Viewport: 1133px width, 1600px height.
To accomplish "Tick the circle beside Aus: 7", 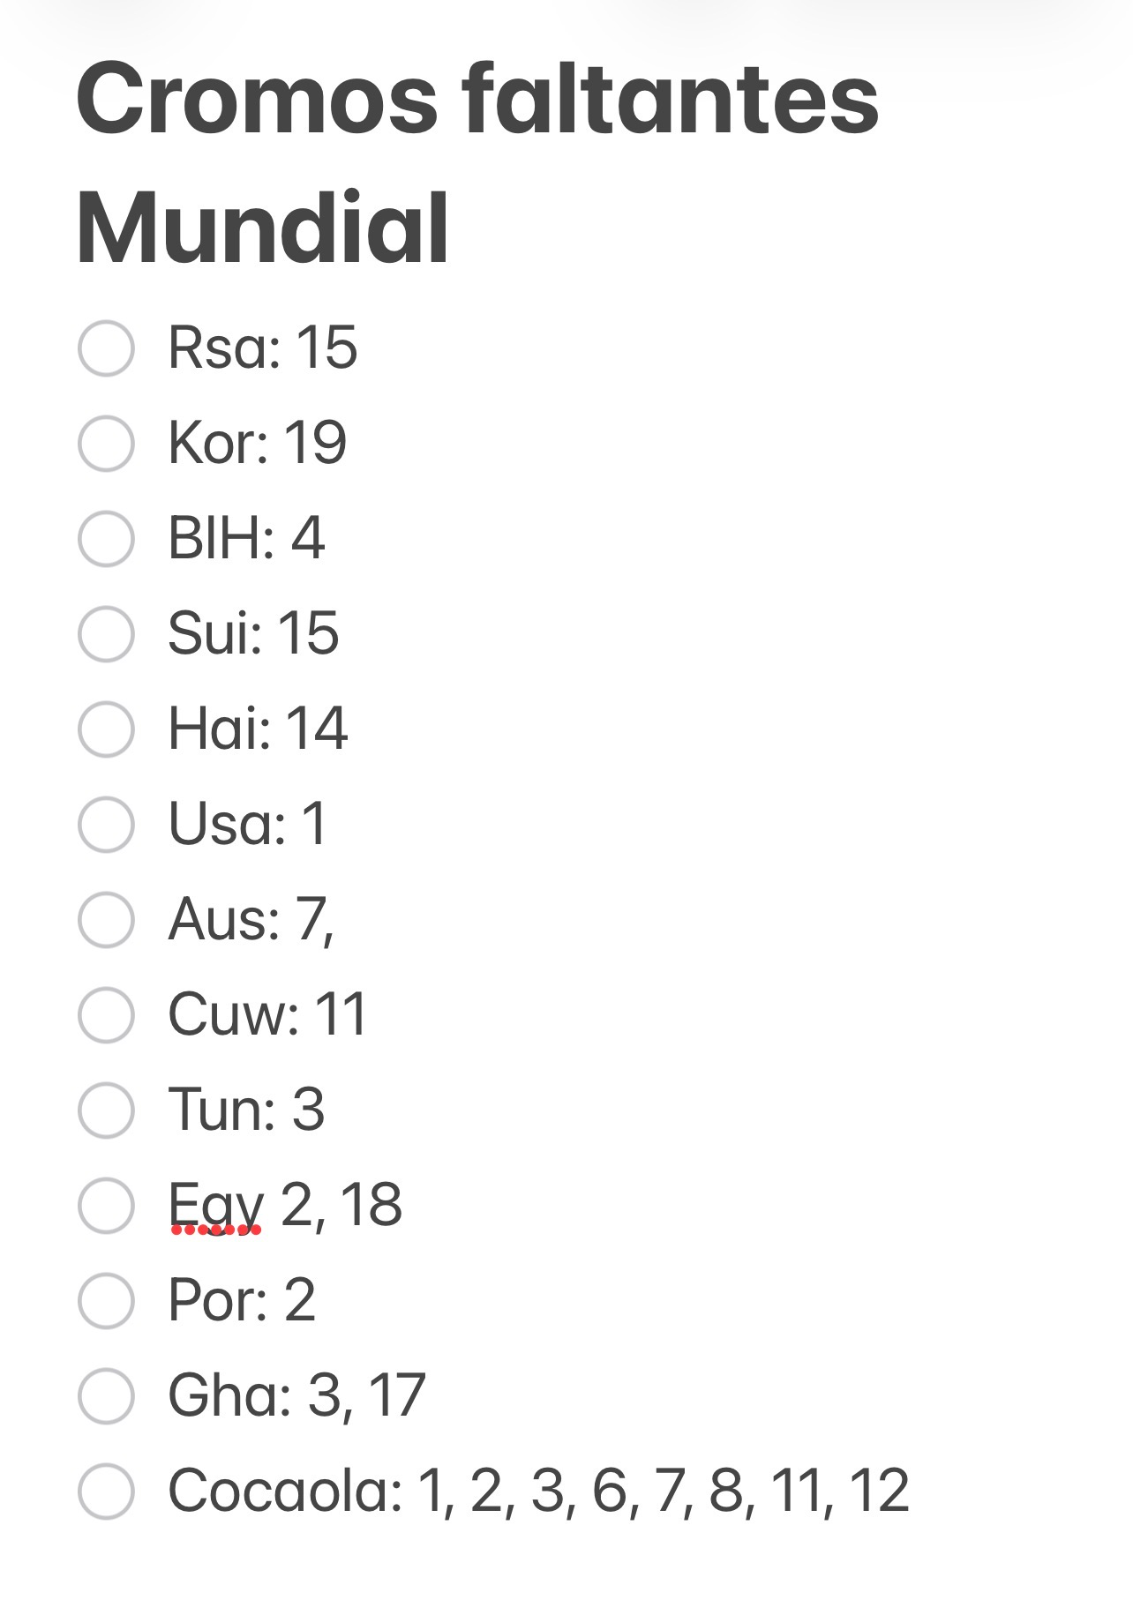I will pyautogui.click(x=106, y=919).
